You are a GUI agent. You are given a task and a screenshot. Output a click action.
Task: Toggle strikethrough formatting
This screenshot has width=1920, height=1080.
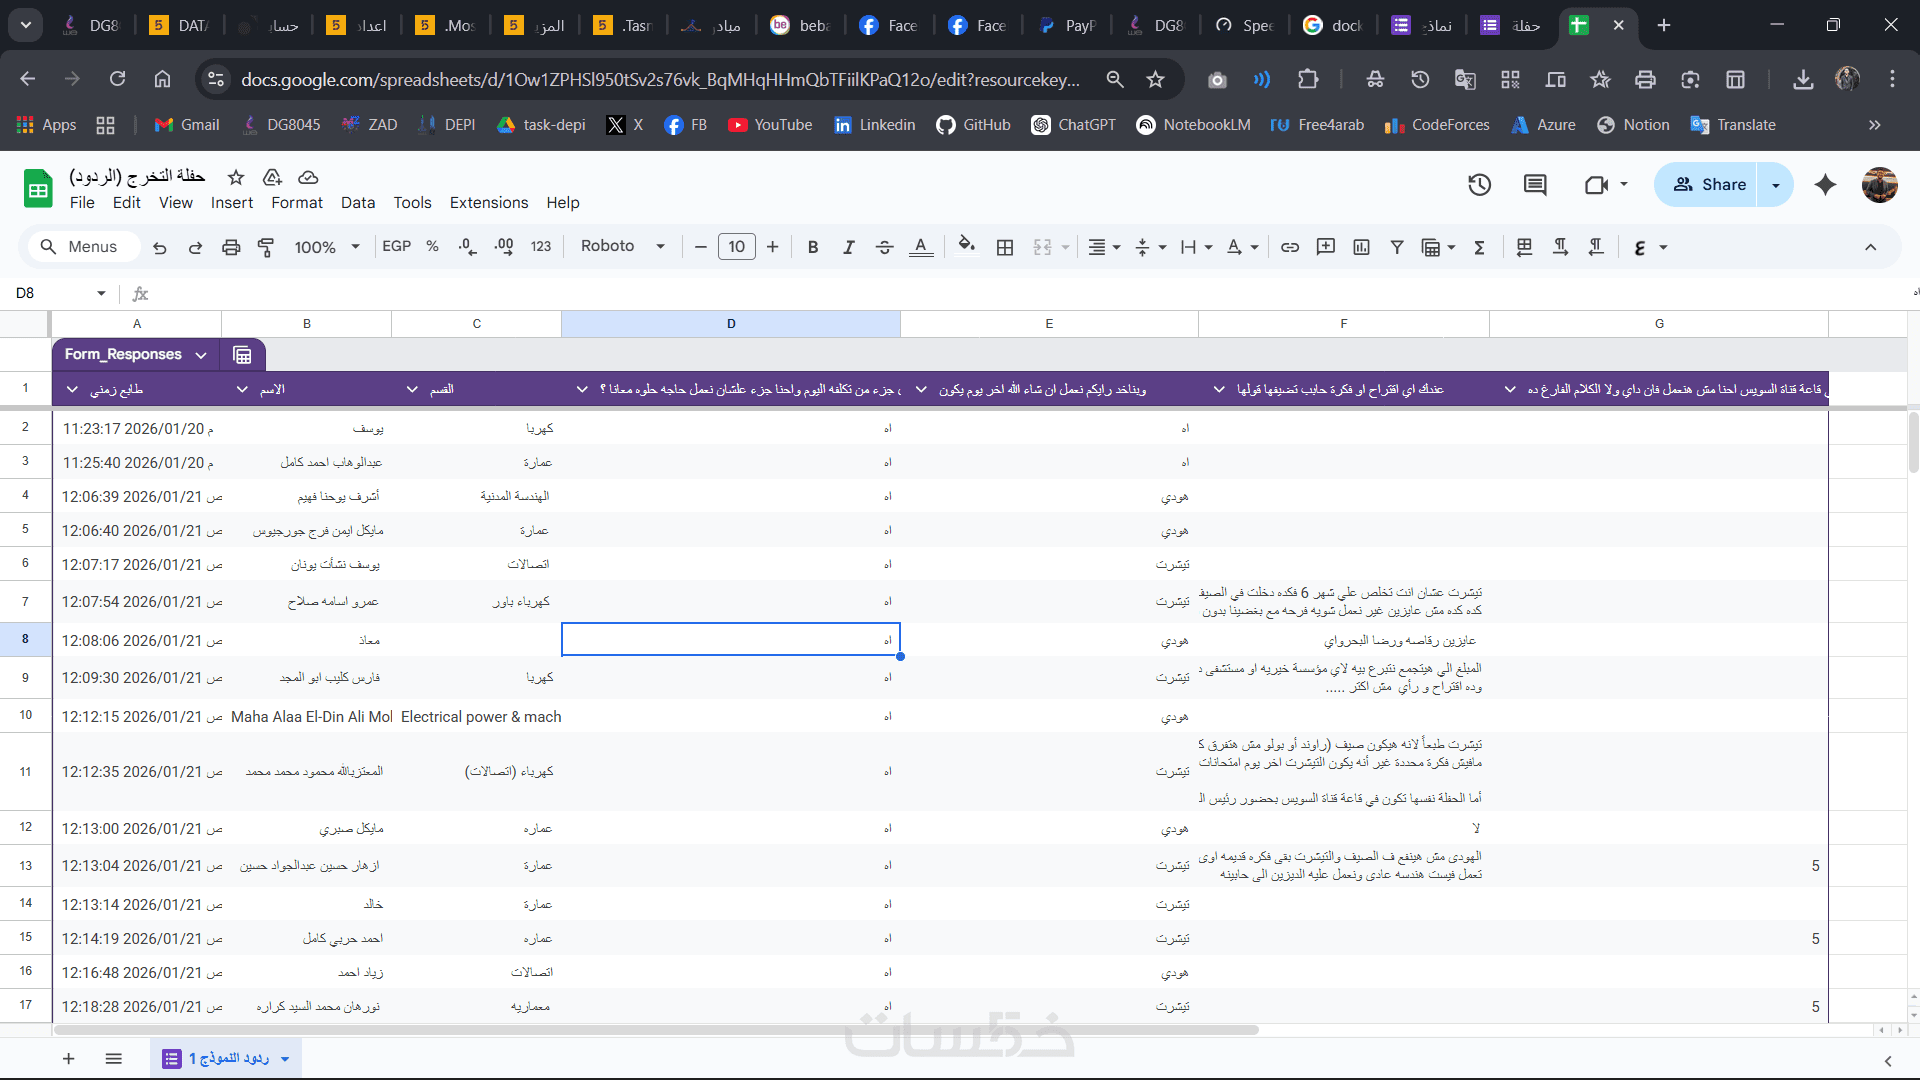[x=884, y=247]
